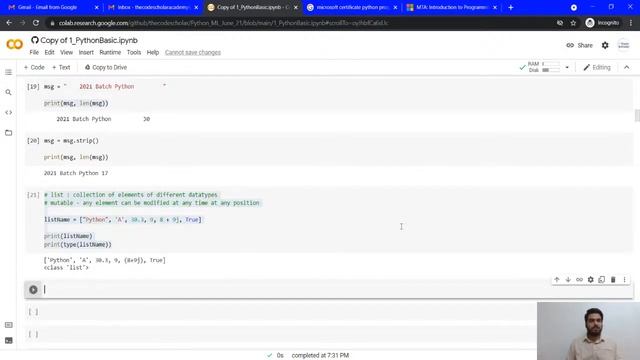The width and height of the screenshot is (640, 360).
Task: Click the RAM Disk usage indicator bars
Action: [551, 67]
